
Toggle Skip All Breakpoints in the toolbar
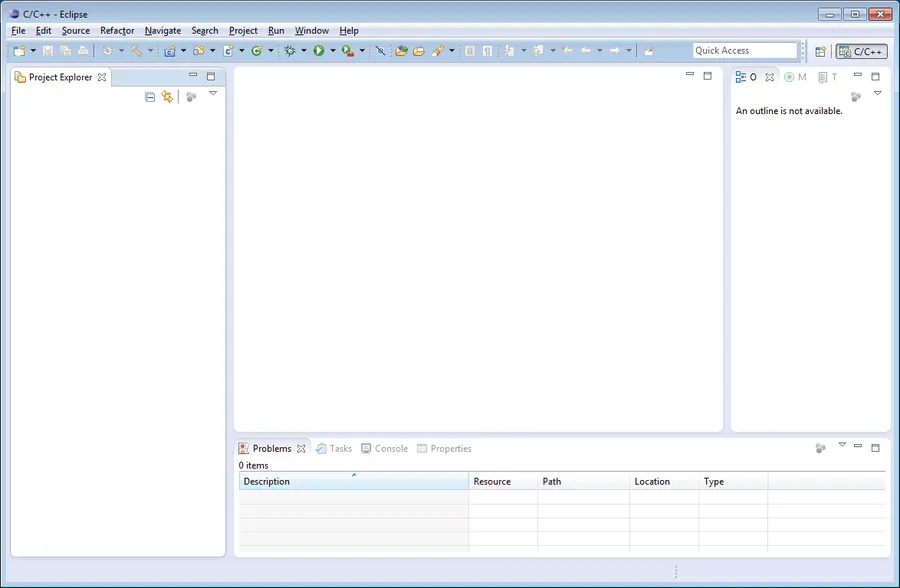coord(380,51)
